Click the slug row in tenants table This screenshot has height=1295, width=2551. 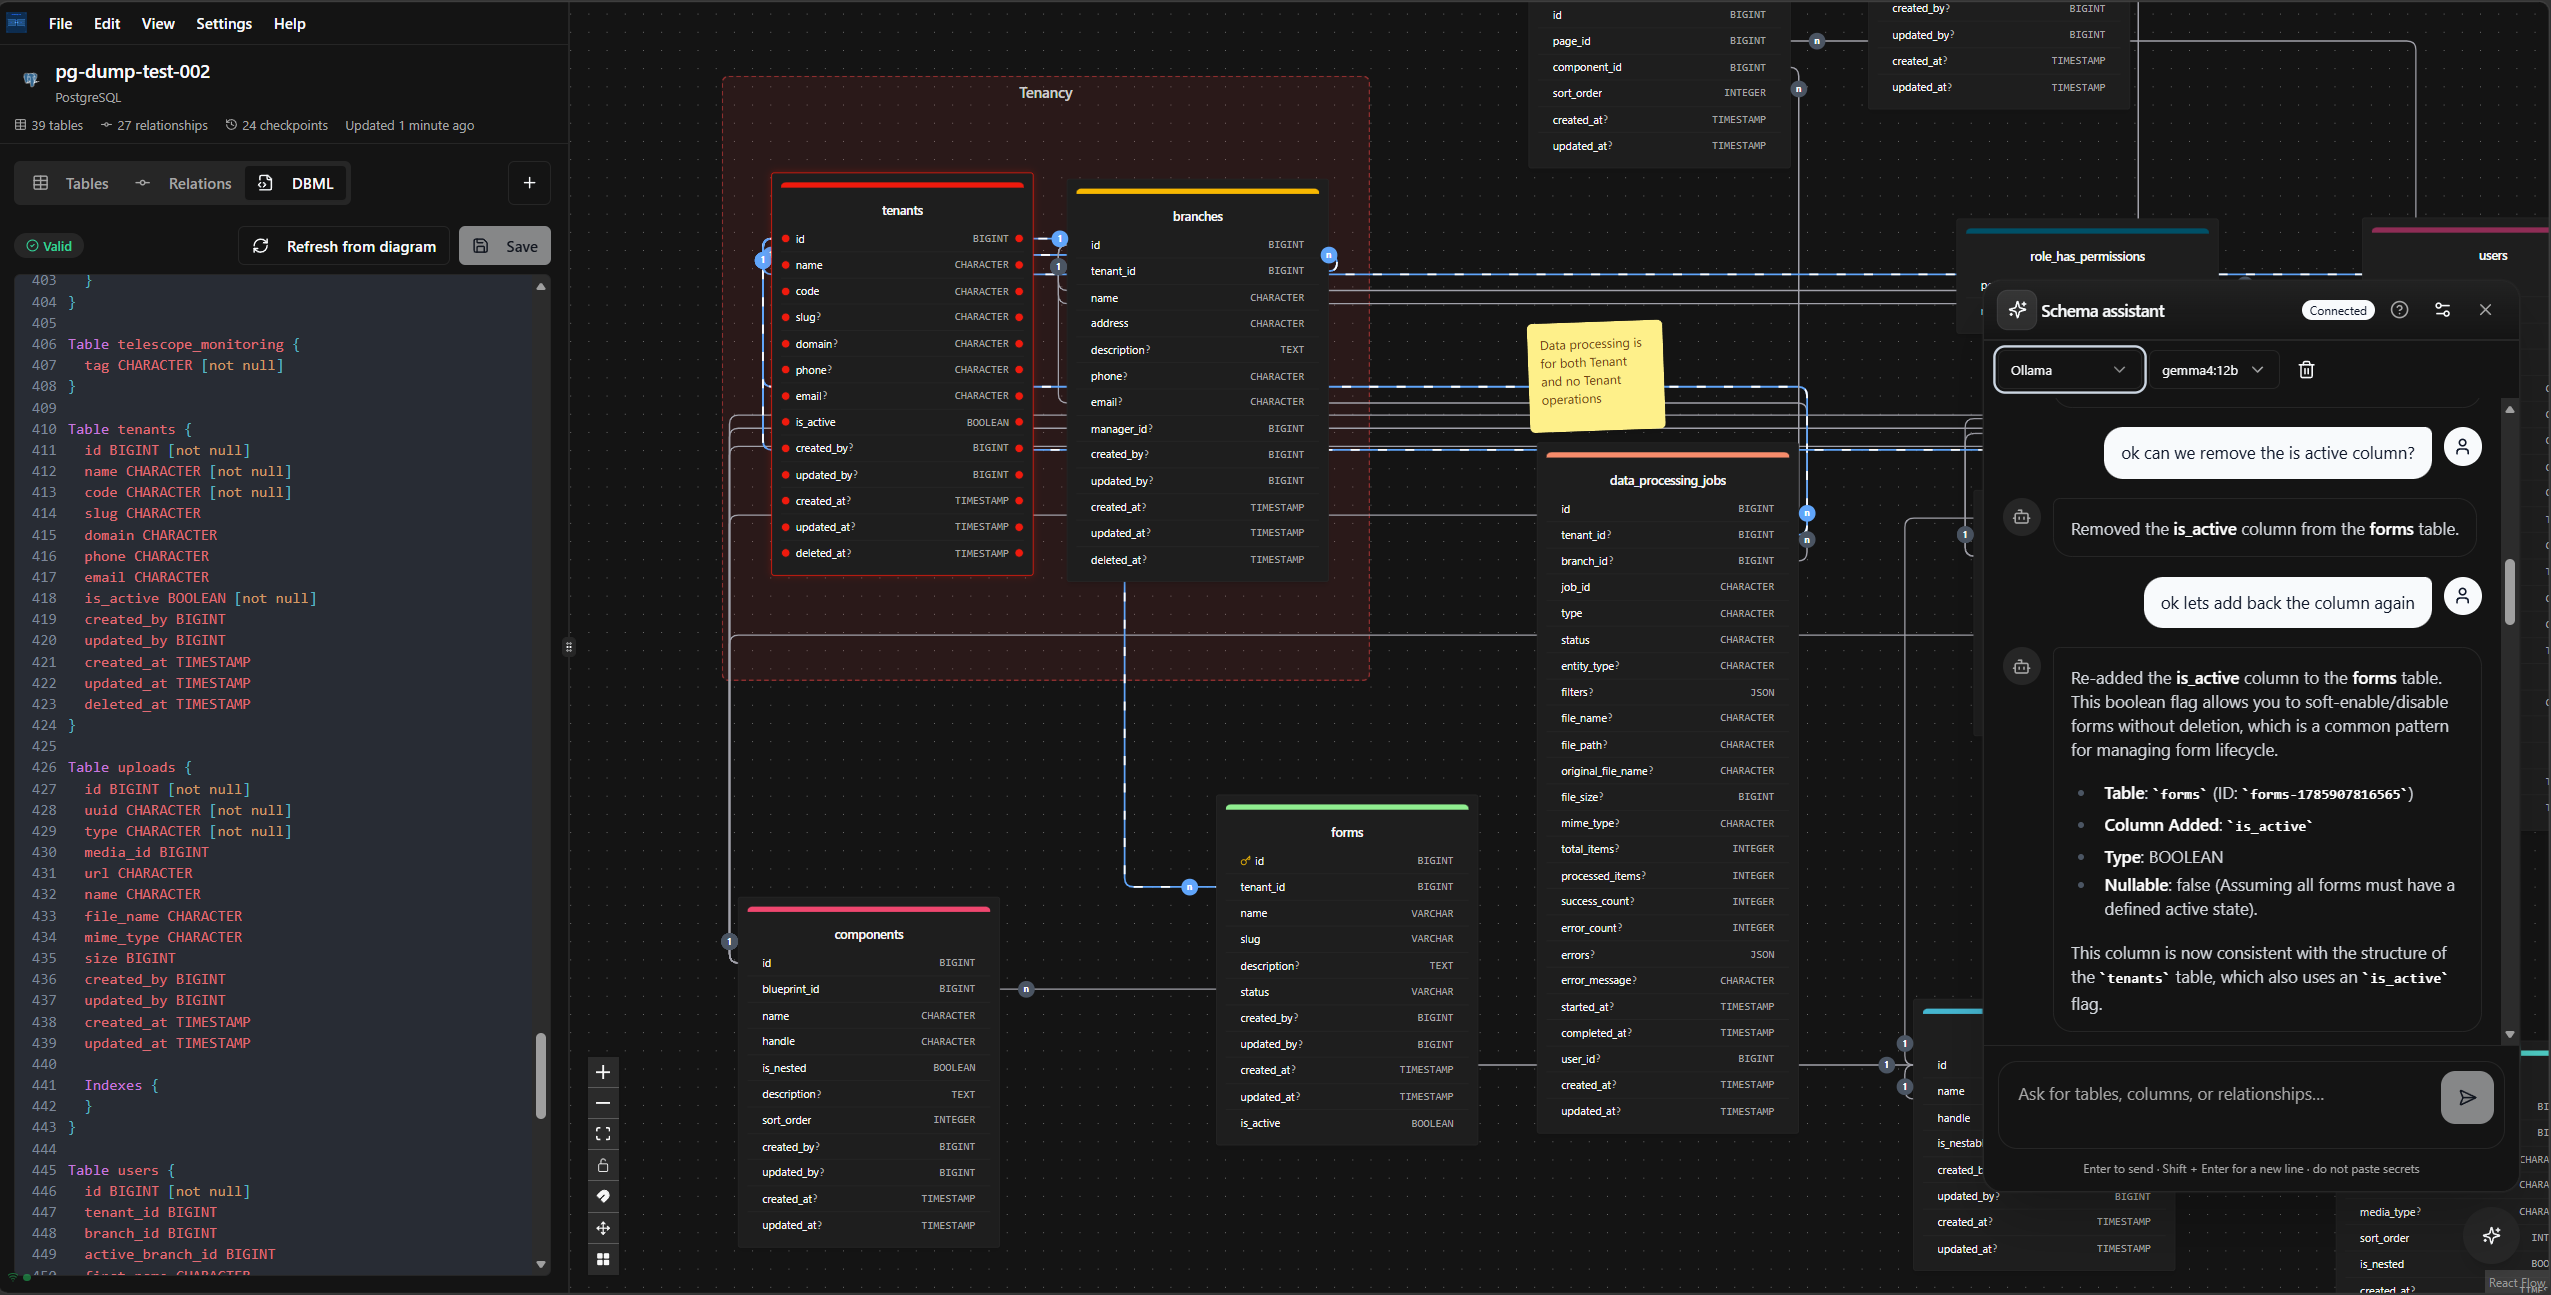pyautogui.click(x=902, y=317)
